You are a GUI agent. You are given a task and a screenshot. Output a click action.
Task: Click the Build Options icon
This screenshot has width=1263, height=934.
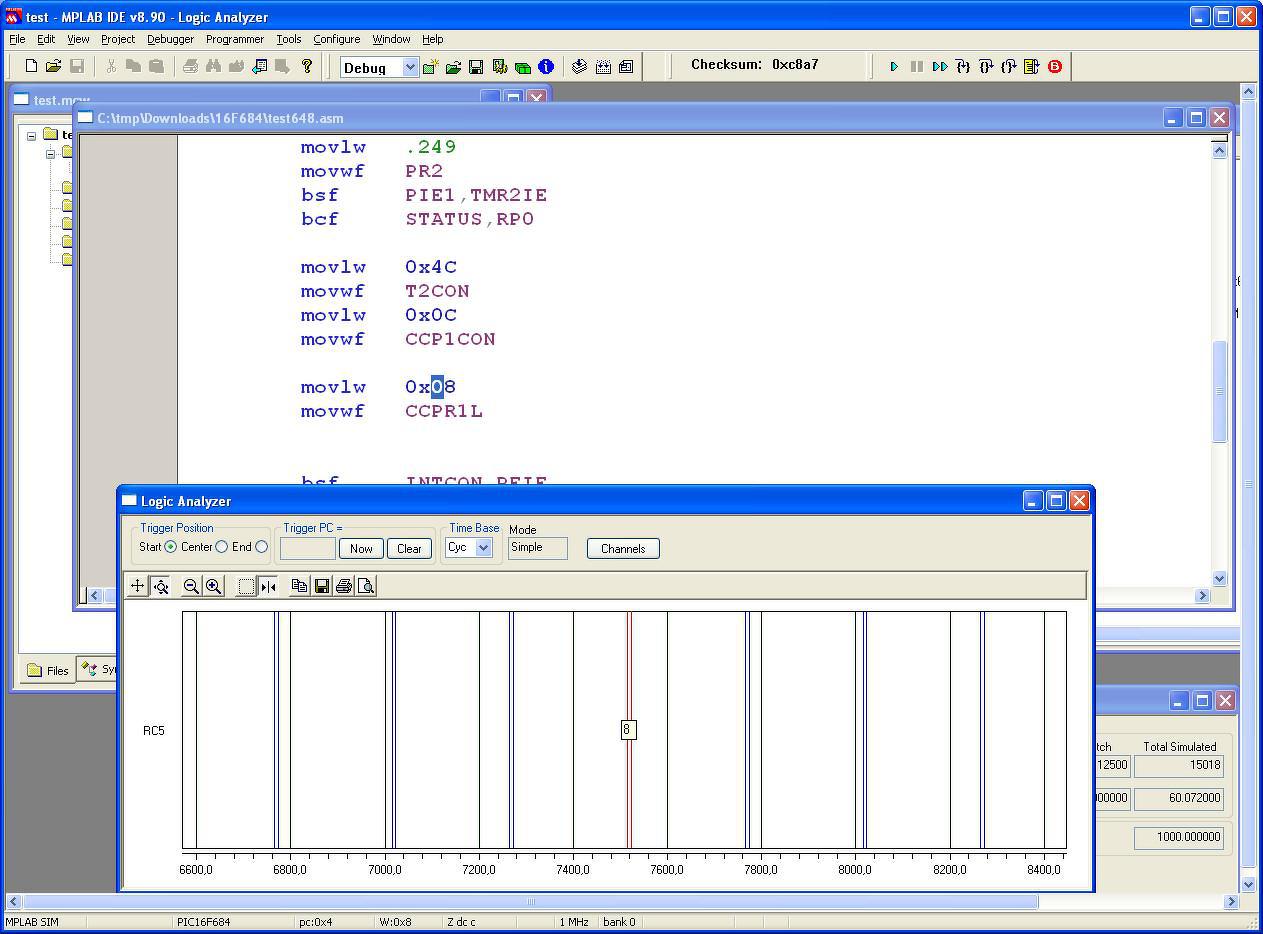tap(499, 67)
